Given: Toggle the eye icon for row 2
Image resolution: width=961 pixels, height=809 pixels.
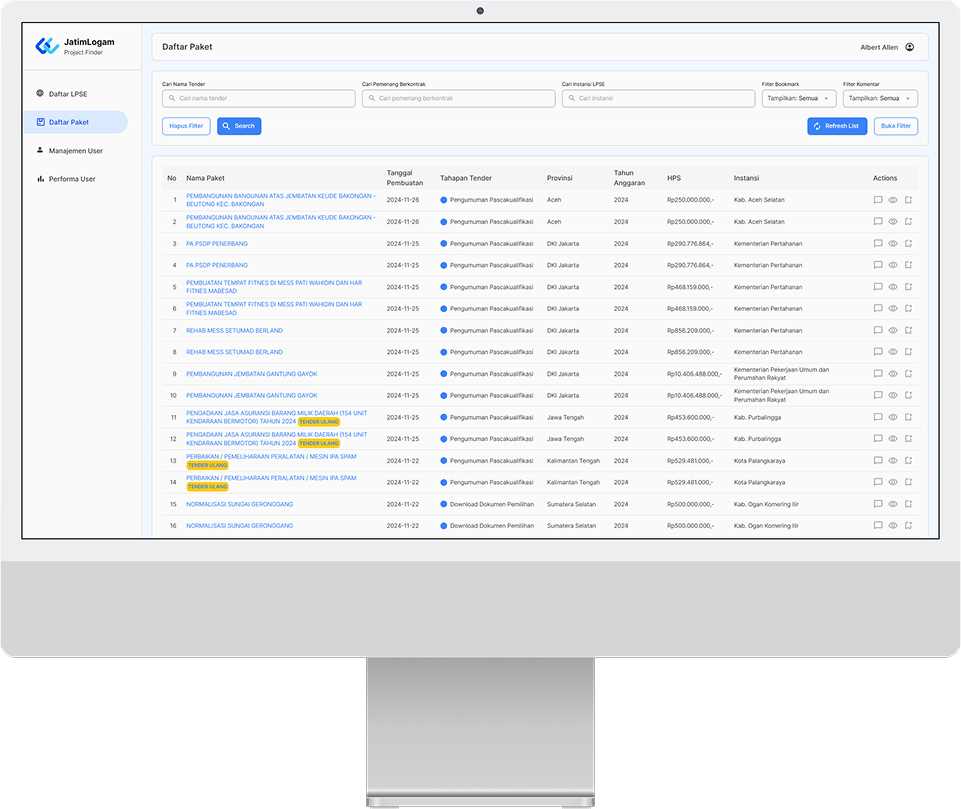Looking at the screenshot, I should point(893,222).
